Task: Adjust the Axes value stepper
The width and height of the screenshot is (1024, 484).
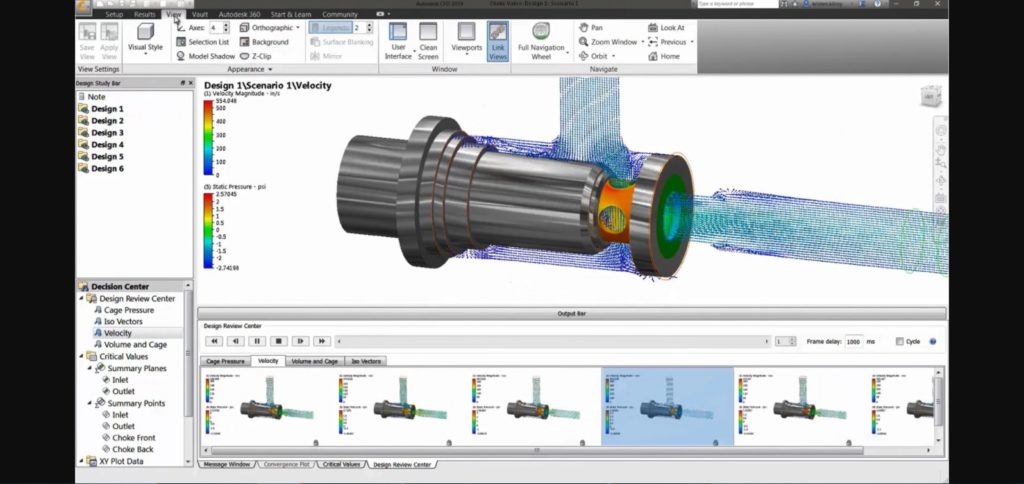Action: click(226, 27)
